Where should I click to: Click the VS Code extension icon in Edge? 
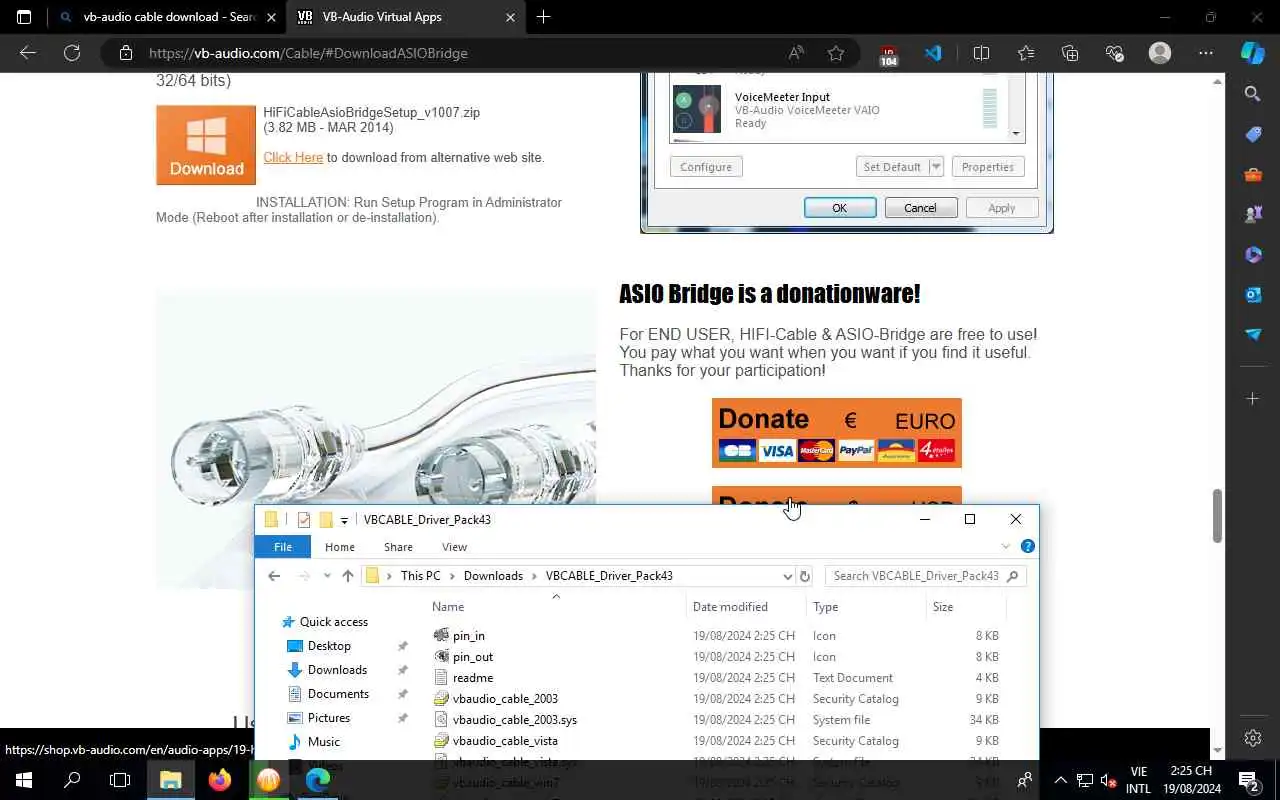pyautogui.click(x=933, y=53)
